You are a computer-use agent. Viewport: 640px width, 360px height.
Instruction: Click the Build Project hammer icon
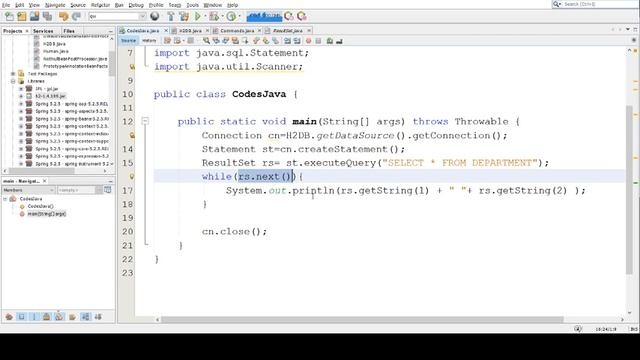pyautogui.click(x=171, y=16)
